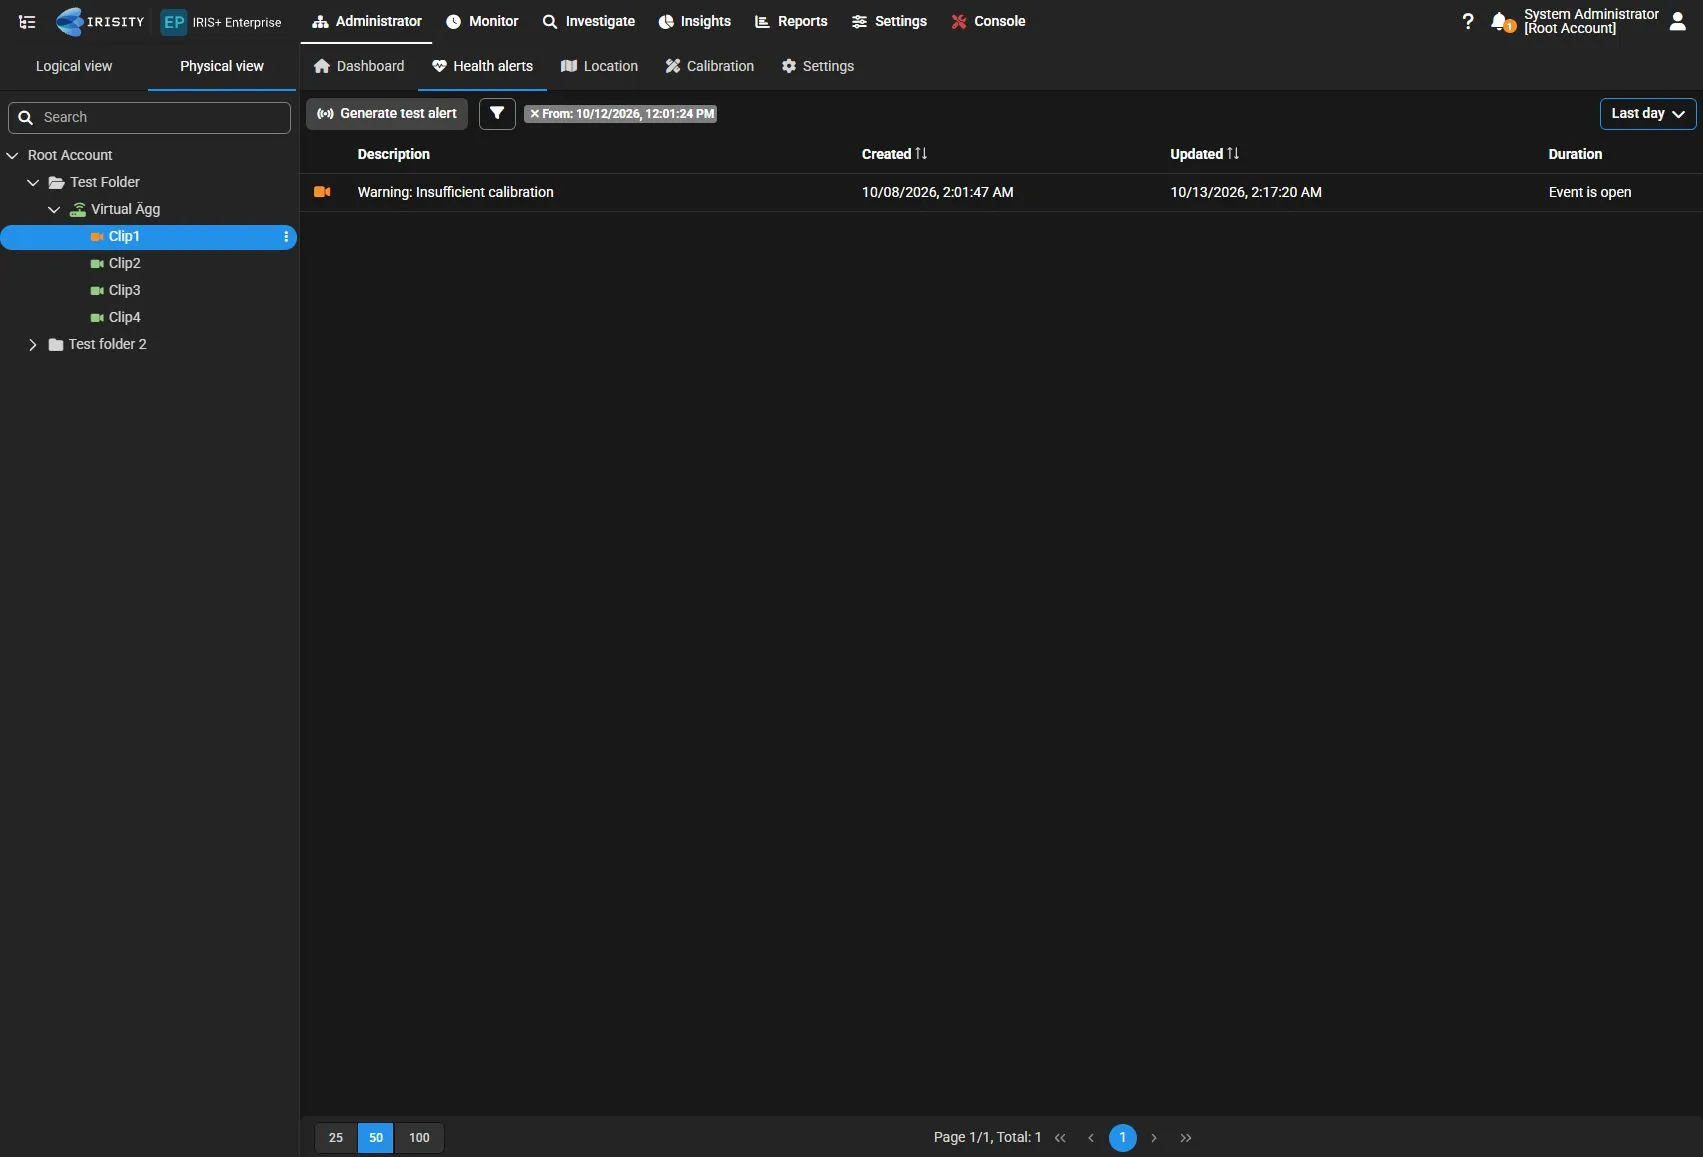Select Clip1 in the tree

pos(148,237)
